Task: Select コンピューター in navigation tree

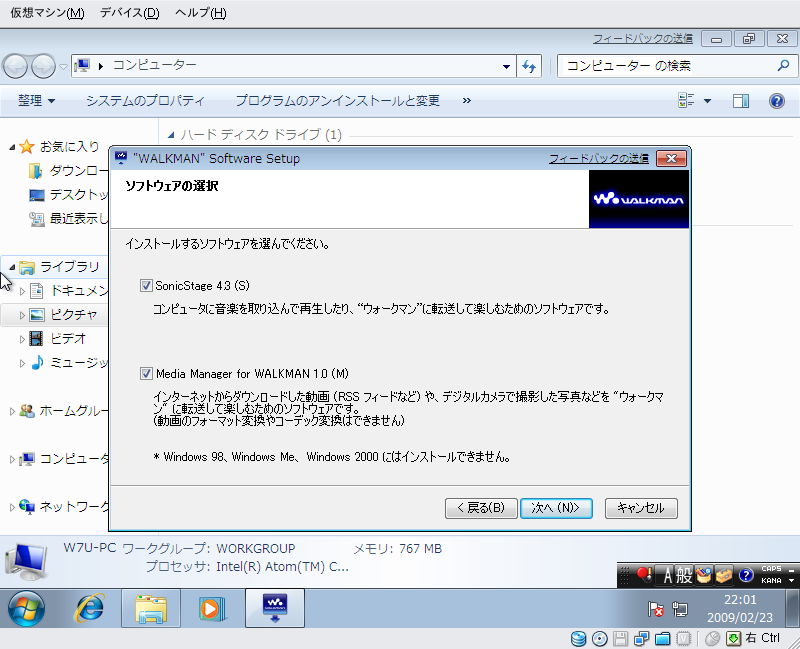Action: [x=64, y=459]
